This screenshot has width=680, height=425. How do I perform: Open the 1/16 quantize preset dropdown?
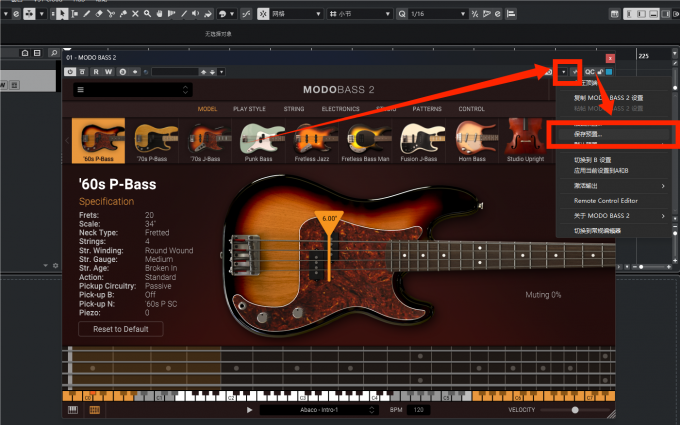click(x=438, y=14)
